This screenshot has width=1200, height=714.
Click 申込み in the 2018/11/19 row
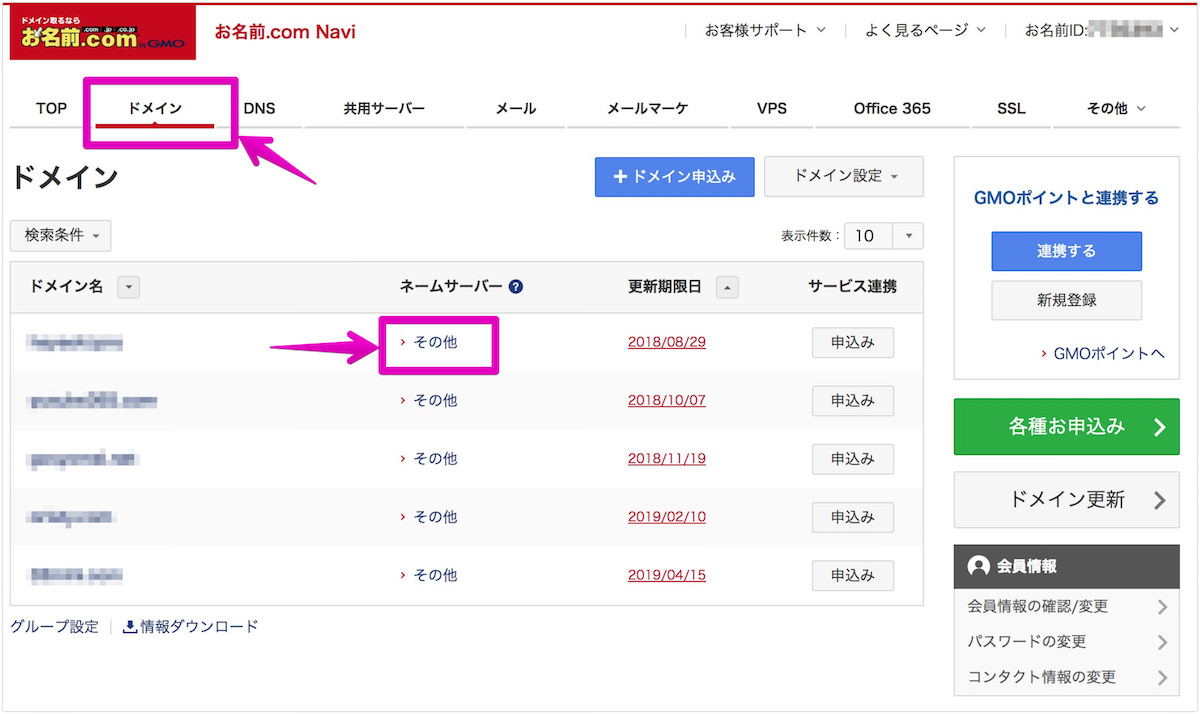click(853, 458)
